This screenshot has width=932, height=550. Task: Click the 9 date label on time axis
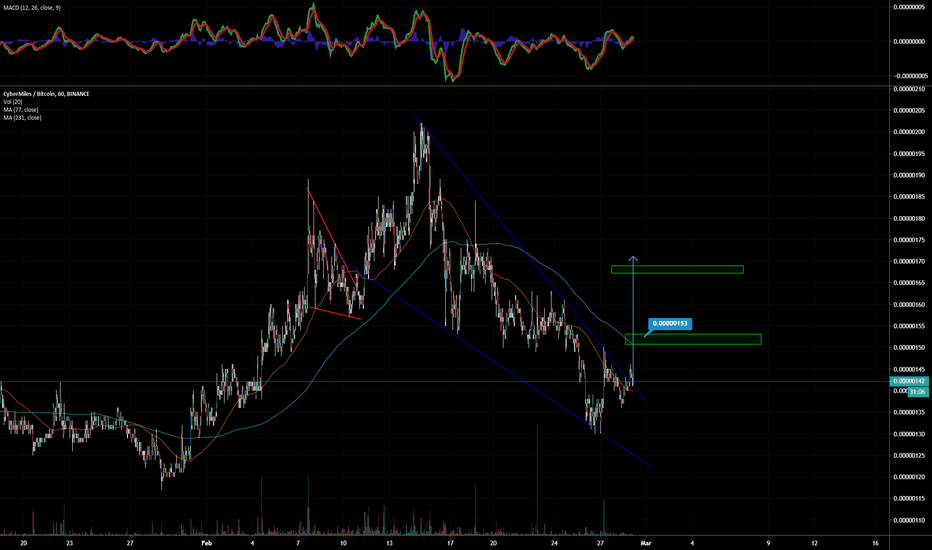(x=768, y=543)
